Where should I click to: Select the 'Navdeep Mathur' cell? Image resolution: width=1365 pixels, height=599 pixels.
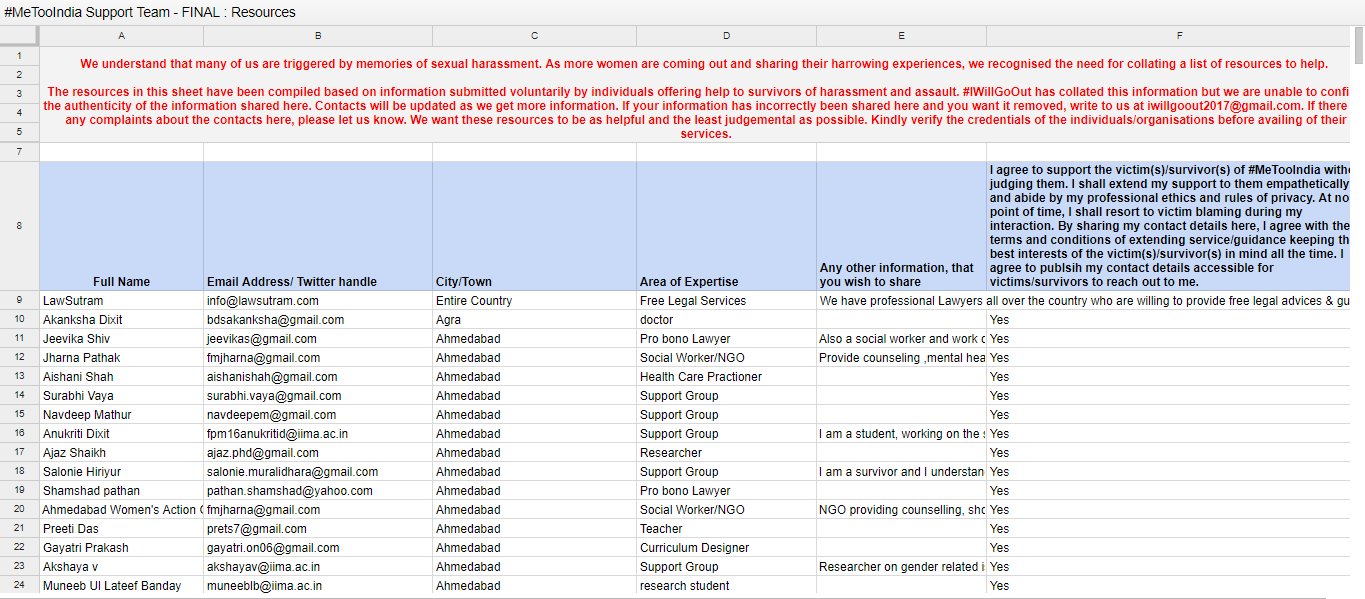click(121, 414)
